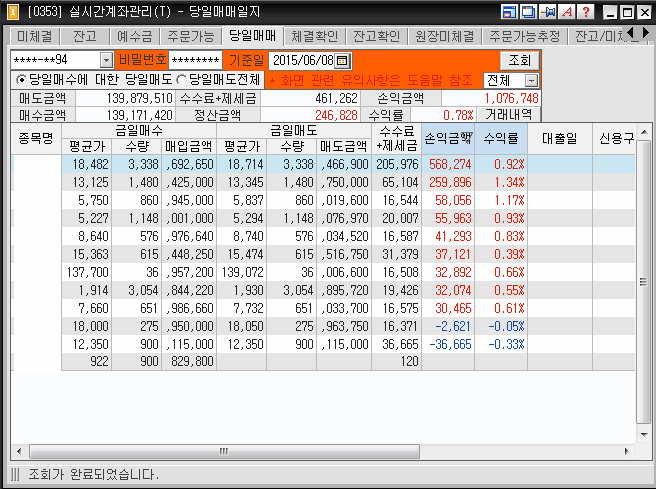Click the pin window icon in title bar
The height and width of the screenshot is (489, 656).
pos(548,12)
